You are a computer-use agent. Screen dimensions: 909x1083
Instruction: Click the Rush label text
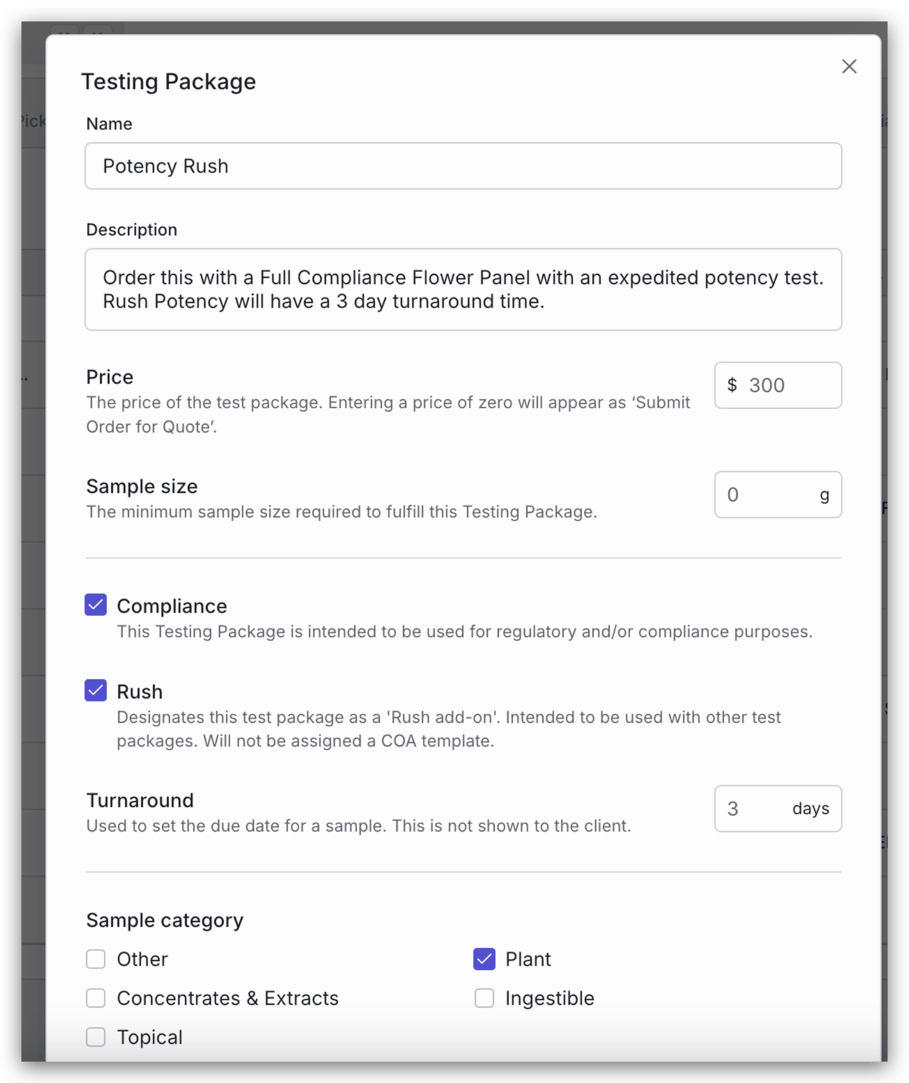[x=139, y=691]
